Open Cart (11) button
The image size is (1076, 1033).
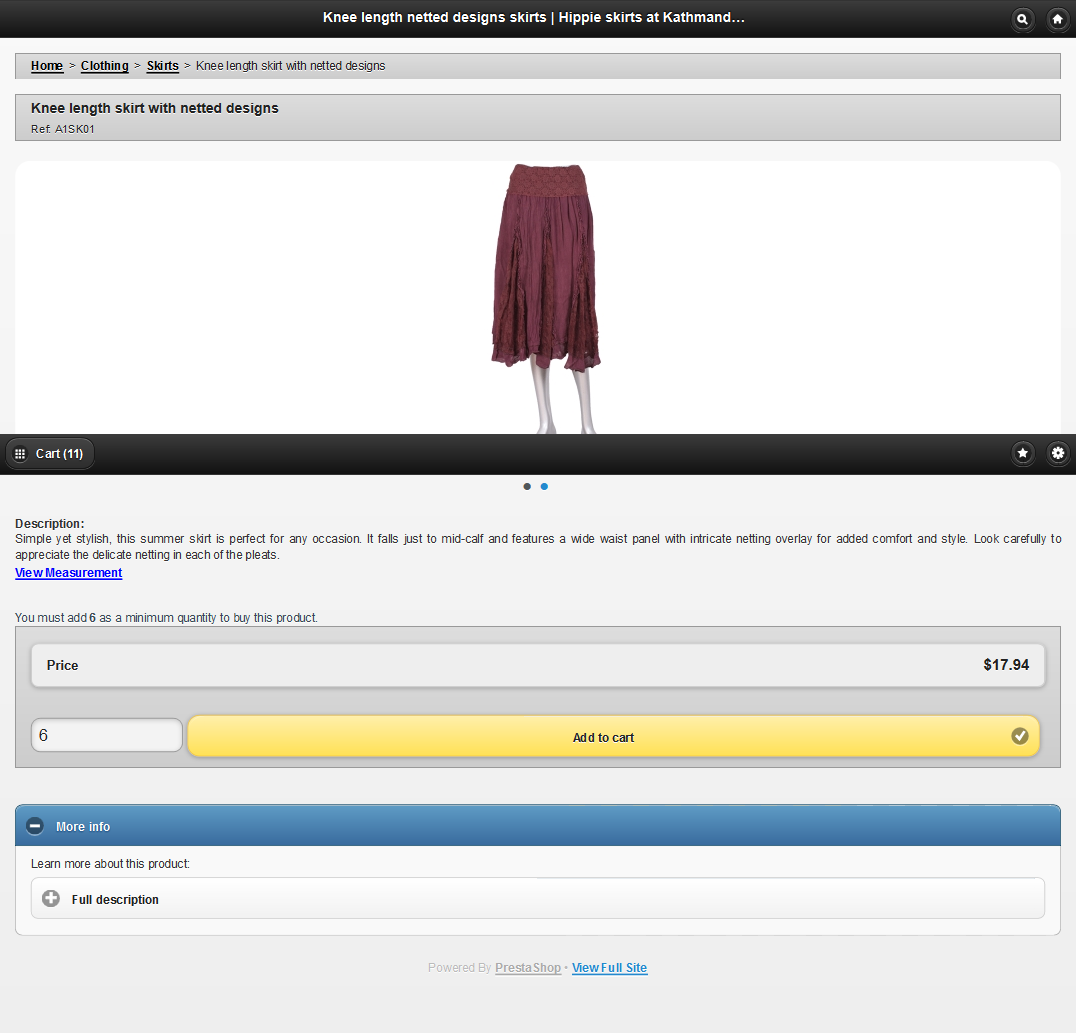tap(50, 454)
